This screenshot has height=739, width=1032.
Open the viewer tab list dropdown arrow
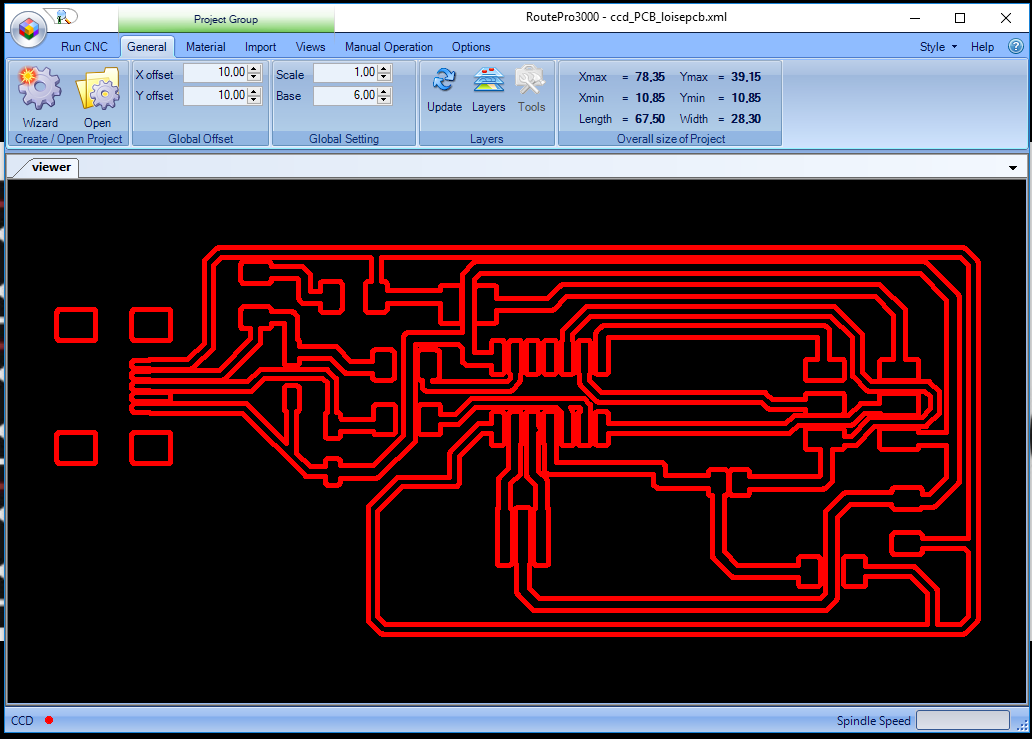pos(1013,168)
